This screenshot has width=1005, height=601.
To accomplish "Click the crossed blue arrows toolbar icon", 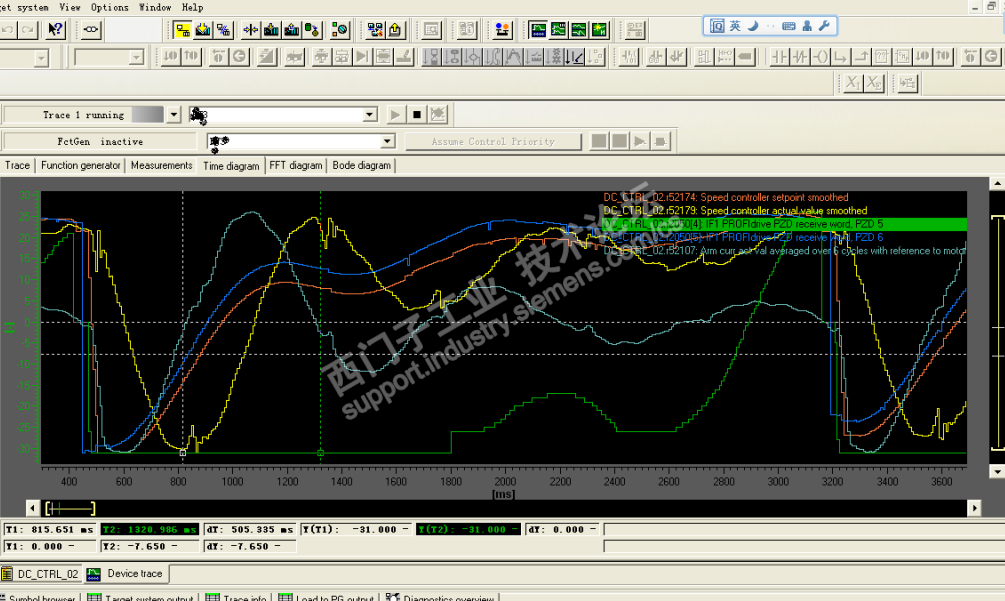I will pos(251,29).
